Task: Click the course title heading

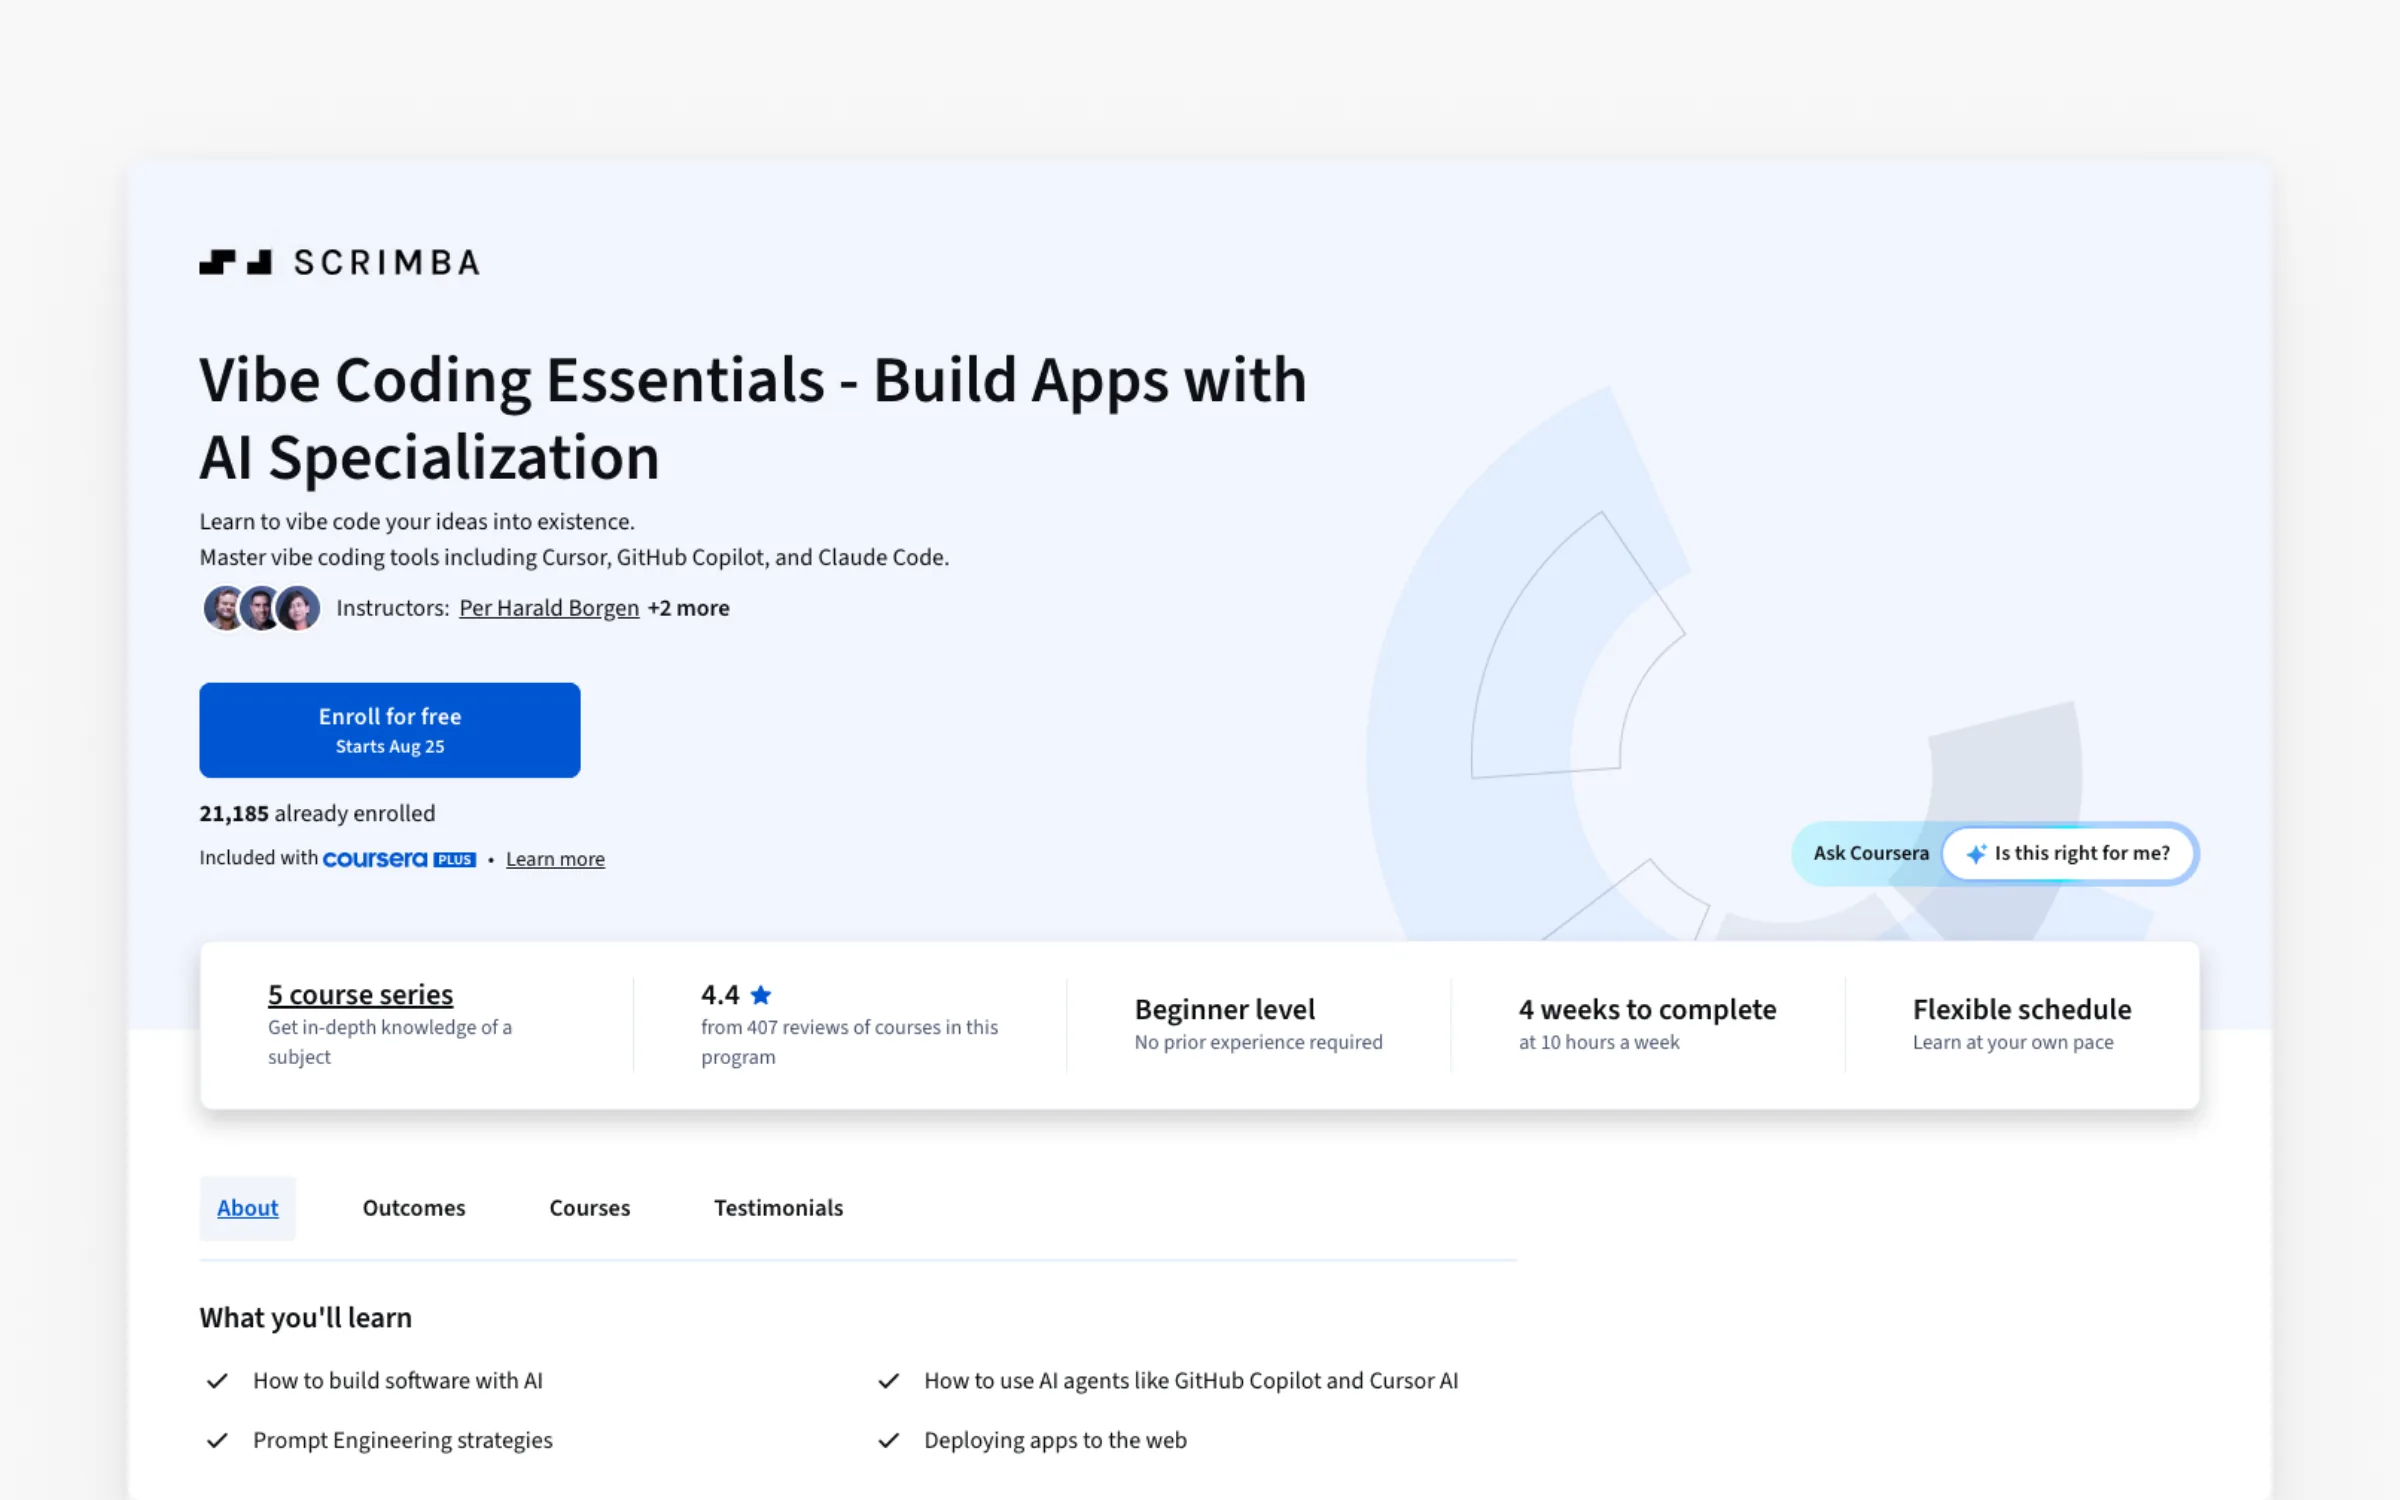Action: pyautogui.click(x=752, y=418)
